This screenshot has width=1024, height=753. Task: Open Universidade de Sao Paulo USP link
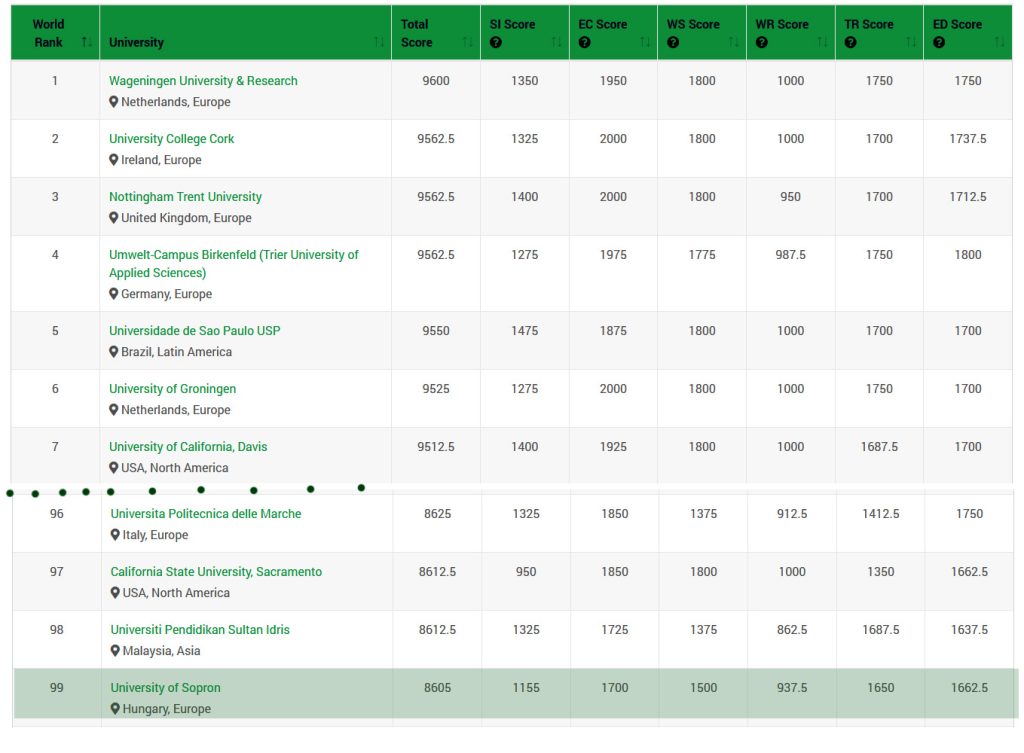[194, 331]
